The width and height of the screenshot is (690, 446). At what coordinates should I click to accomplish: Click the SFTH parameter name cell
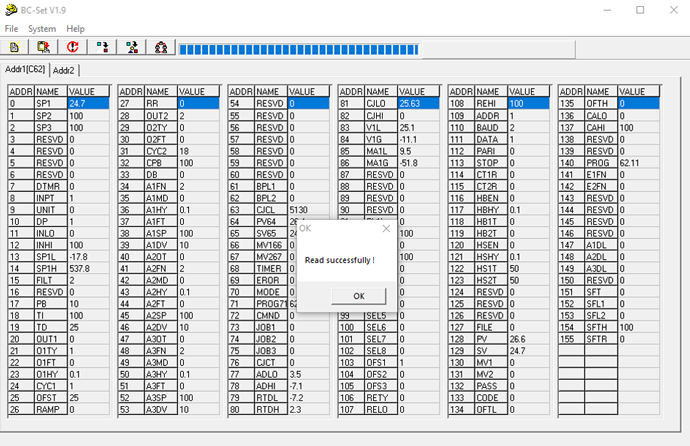[601, 327]
